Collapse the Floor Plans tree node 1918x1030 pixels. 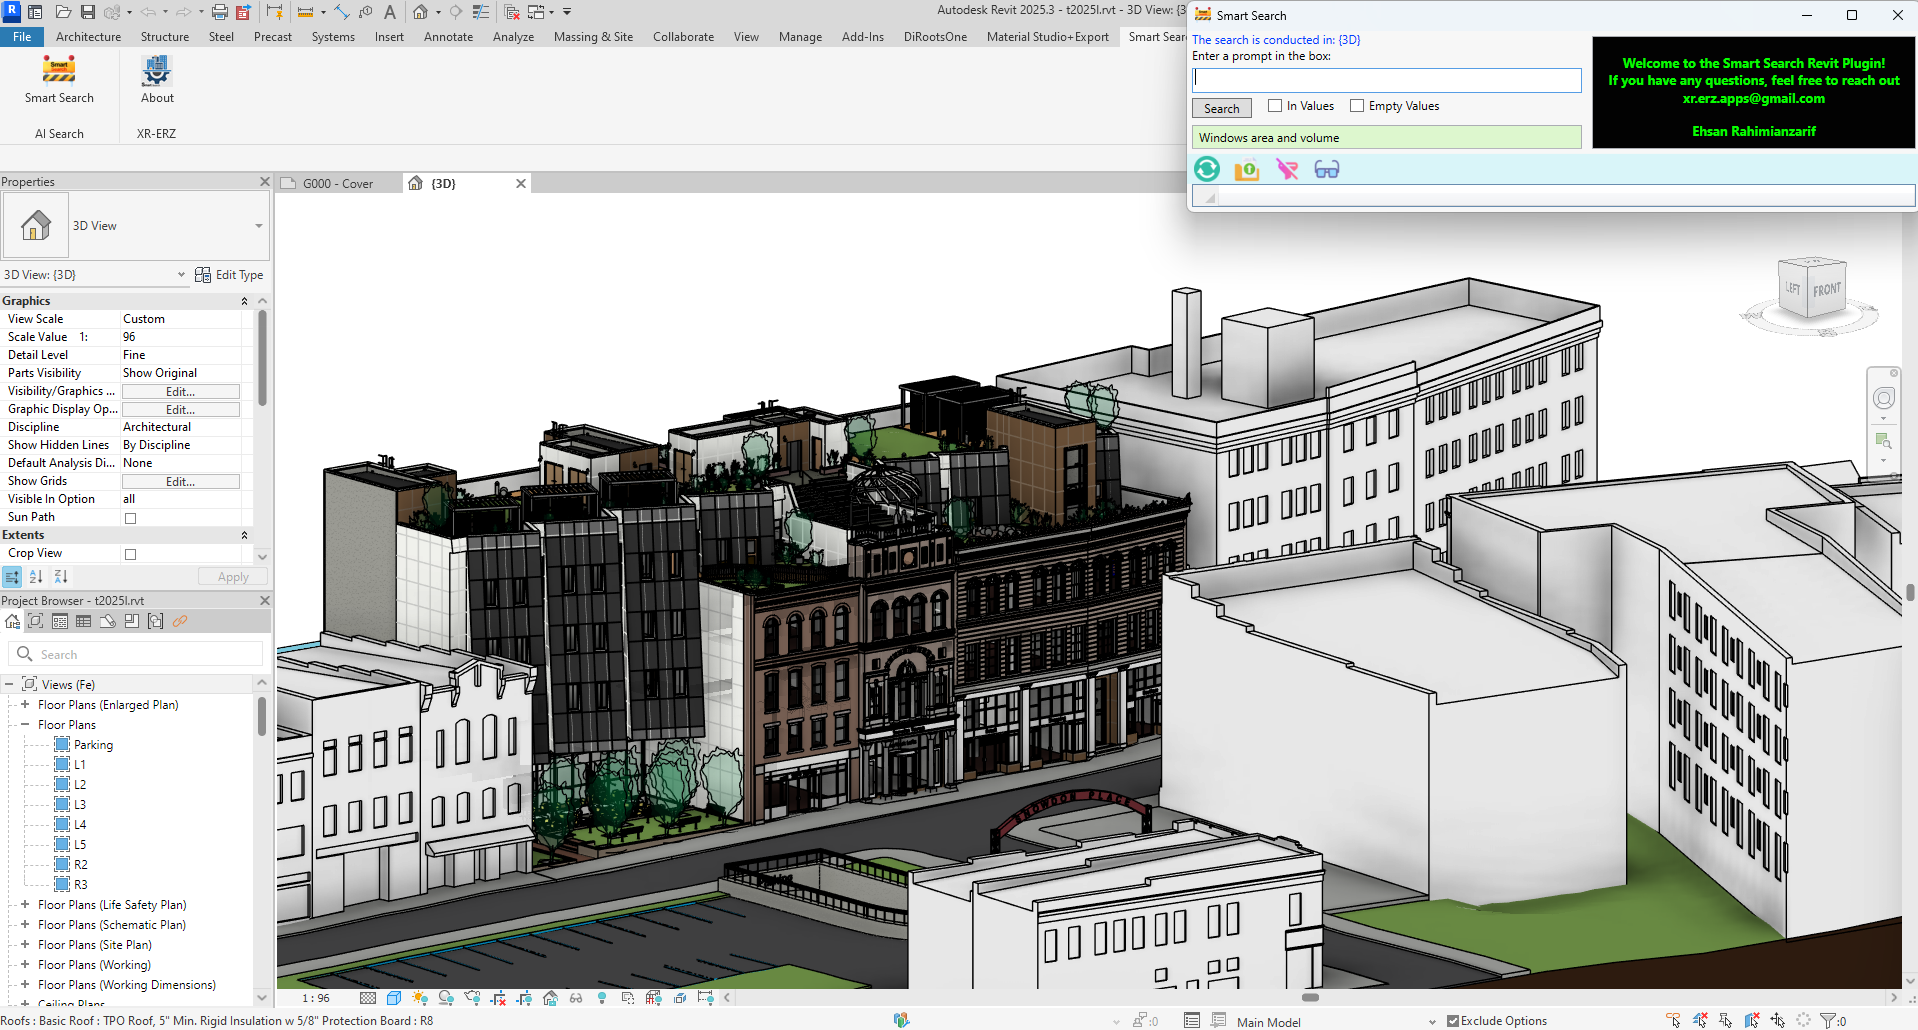[25, 725]
